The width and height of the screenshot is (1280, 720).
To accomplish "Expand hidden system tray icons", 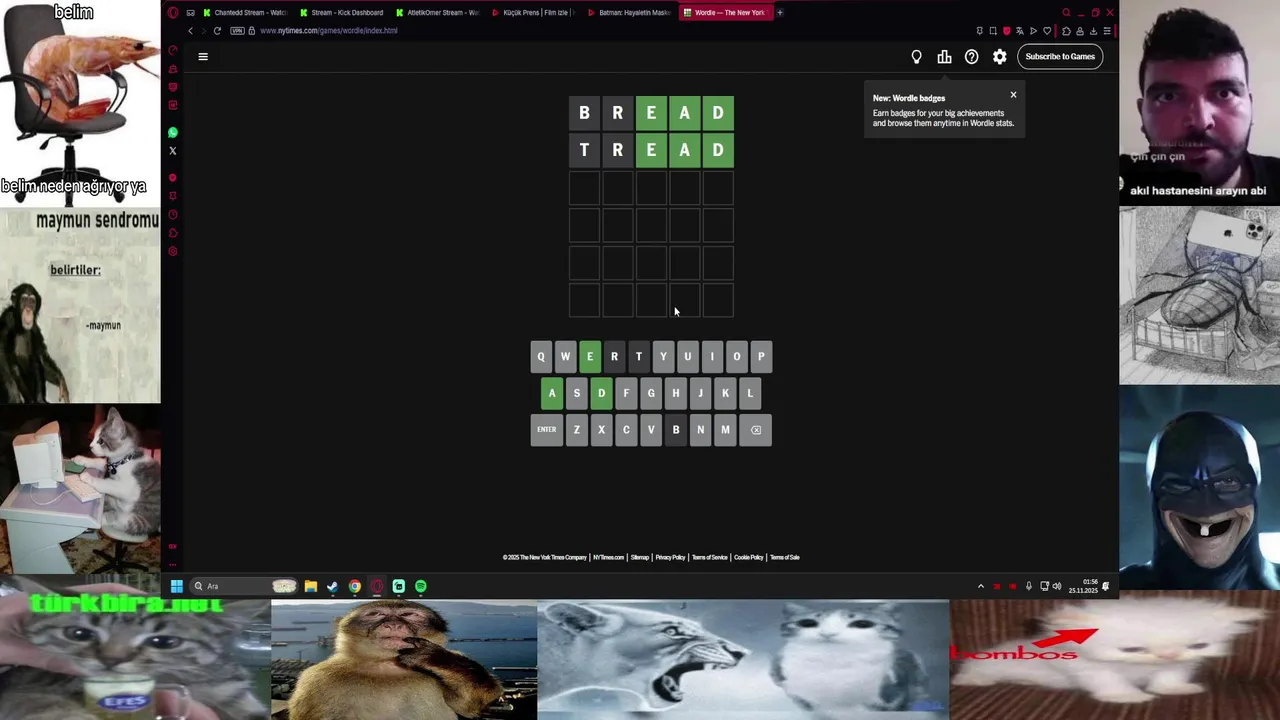I will coord(980,586).
